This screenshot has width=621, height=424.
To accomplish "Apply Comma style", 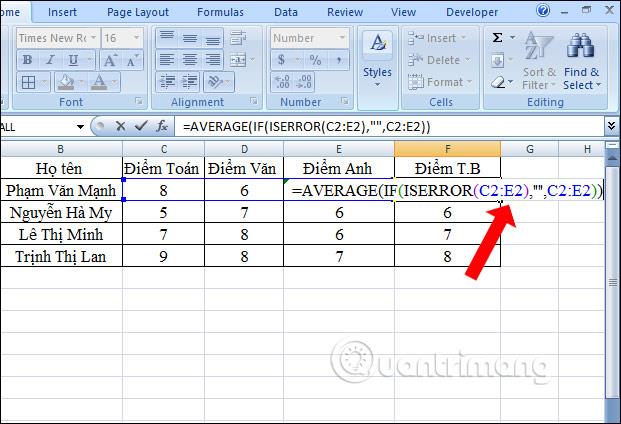I will pyautogui.click(x=339, y=60).
